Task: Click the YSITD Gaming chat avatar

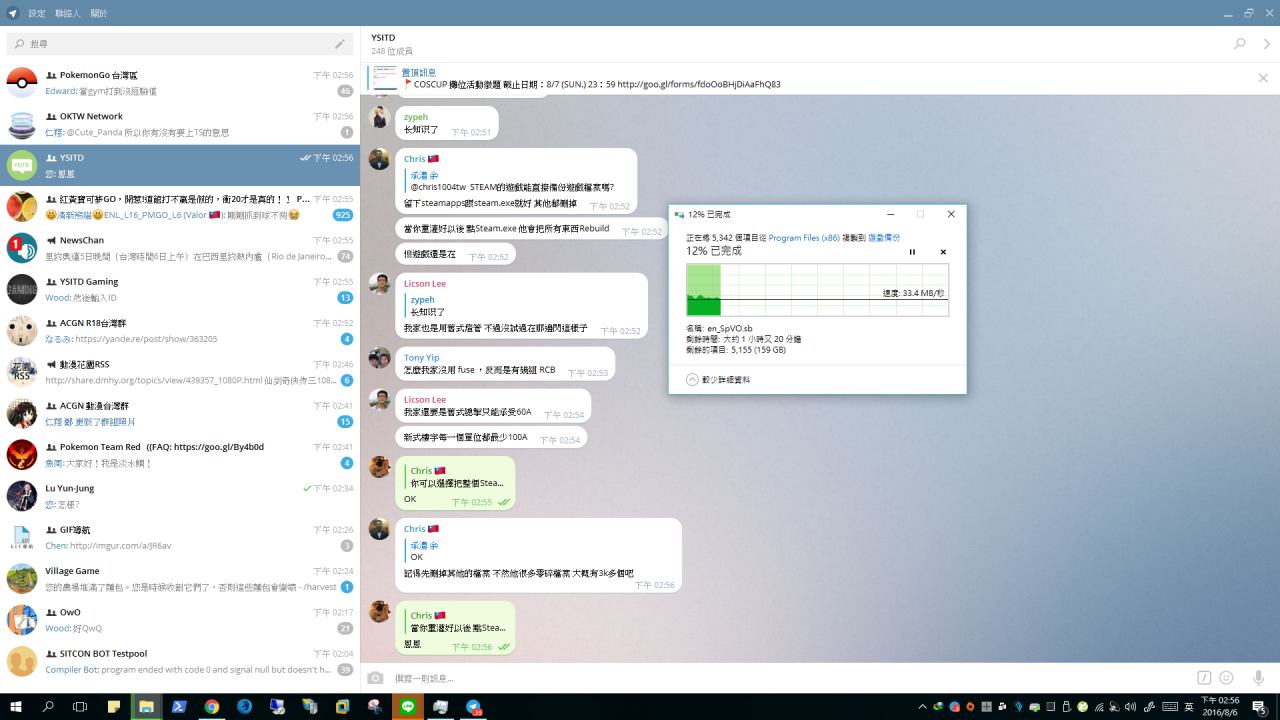Action: (x=22, y=289)
